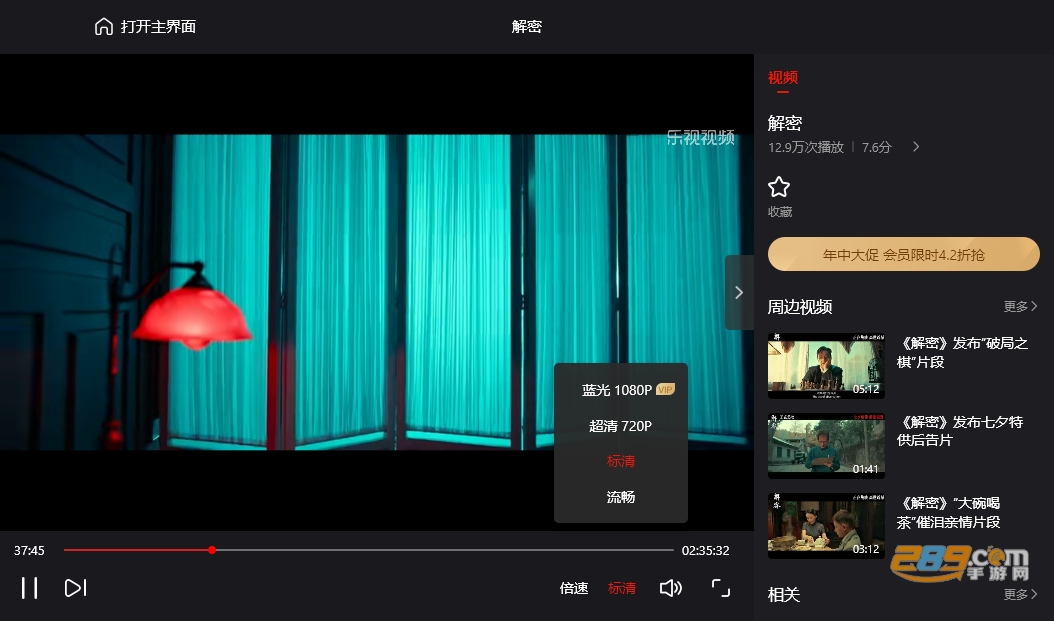Collapse the sidebar with the arrow handle

coord(739,292)
